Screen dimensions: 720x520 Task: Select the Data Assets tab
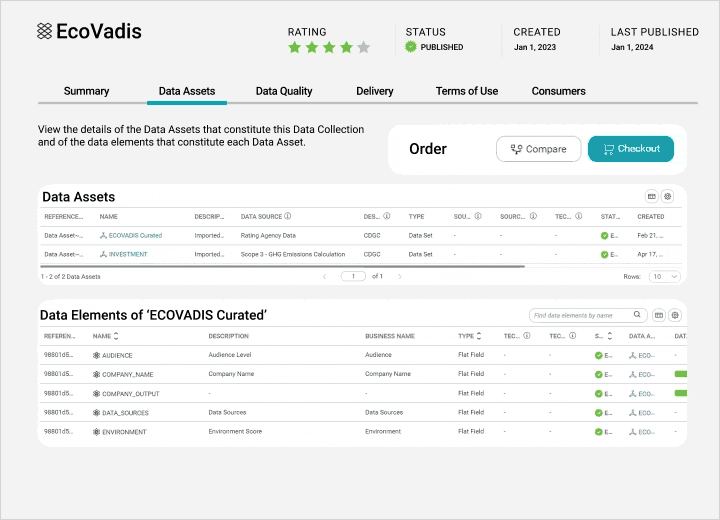coord(187,91)
